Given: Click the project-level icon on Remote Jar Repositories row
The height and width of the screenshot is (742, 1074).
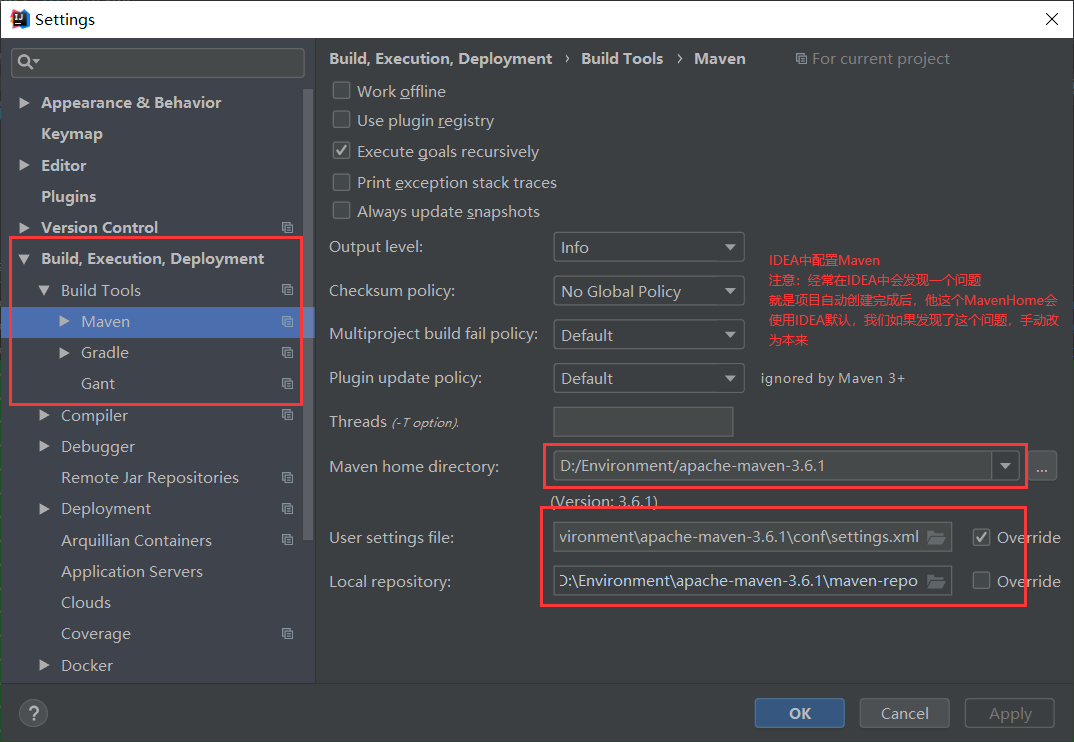Looking at the screenshot, I should (288, 478).
